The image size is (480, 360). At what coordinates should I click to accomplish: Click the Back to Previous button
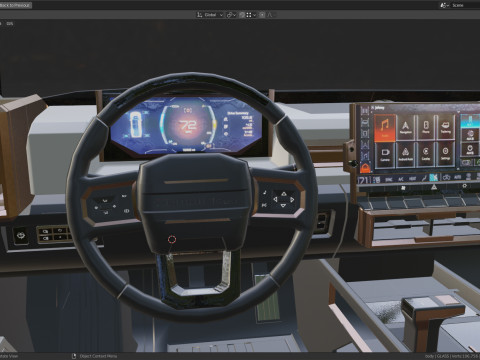click(15, 5)
